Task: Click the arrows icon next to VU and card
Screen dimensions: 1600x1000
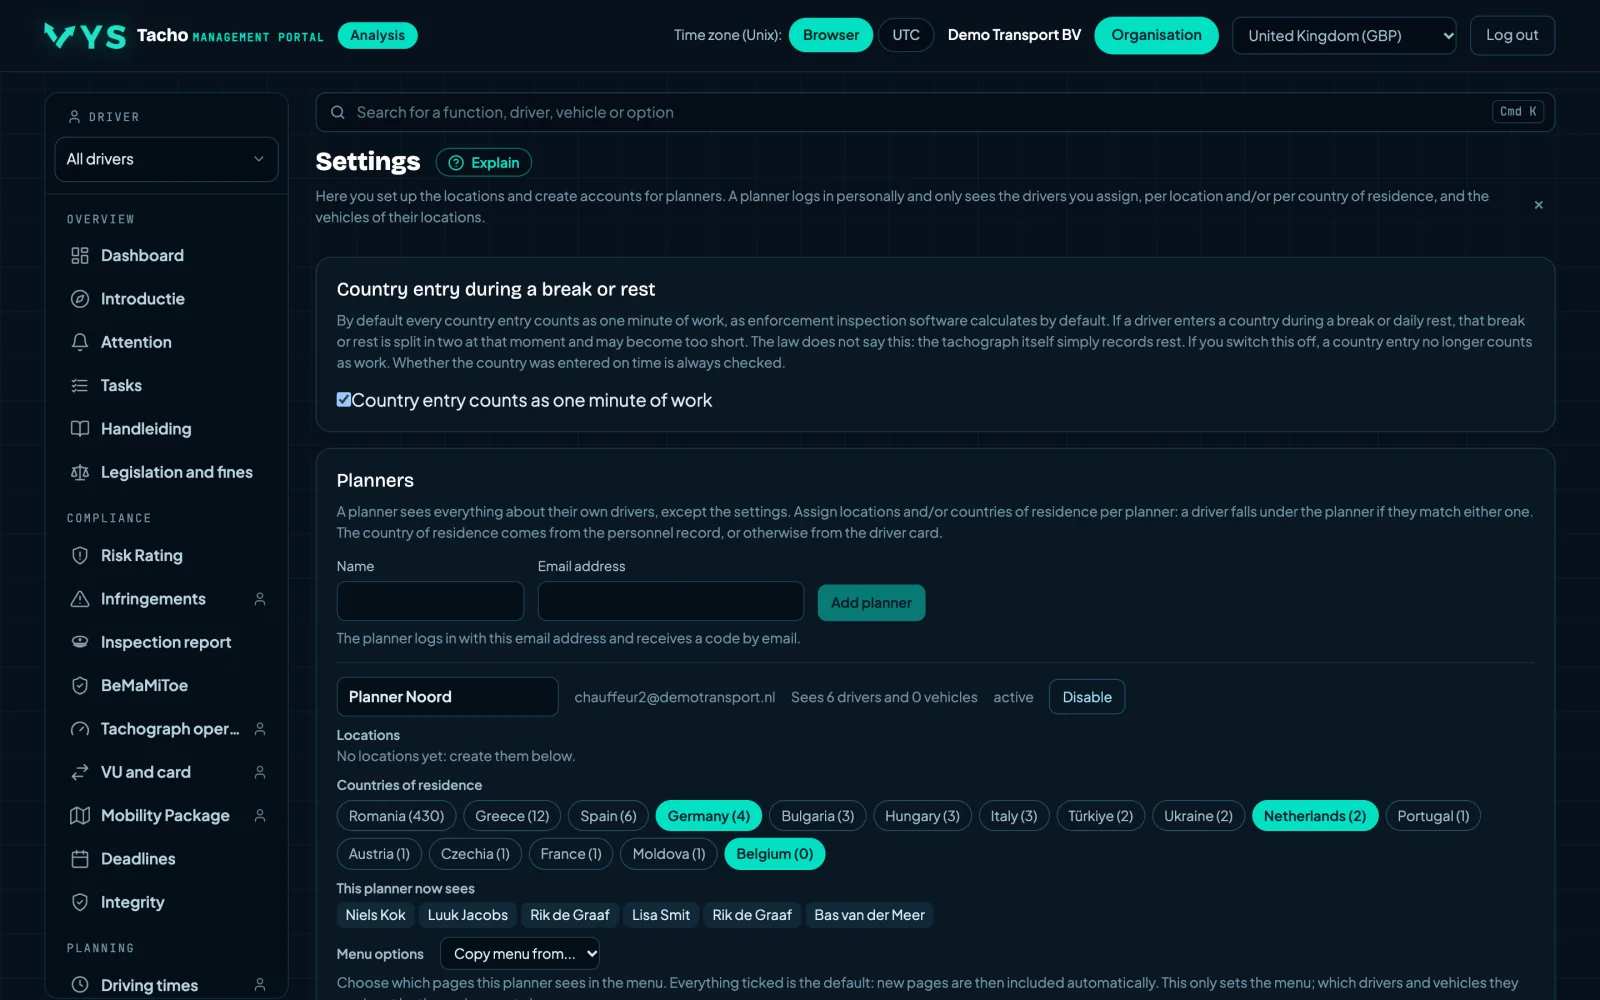Action: pos(80,772)
